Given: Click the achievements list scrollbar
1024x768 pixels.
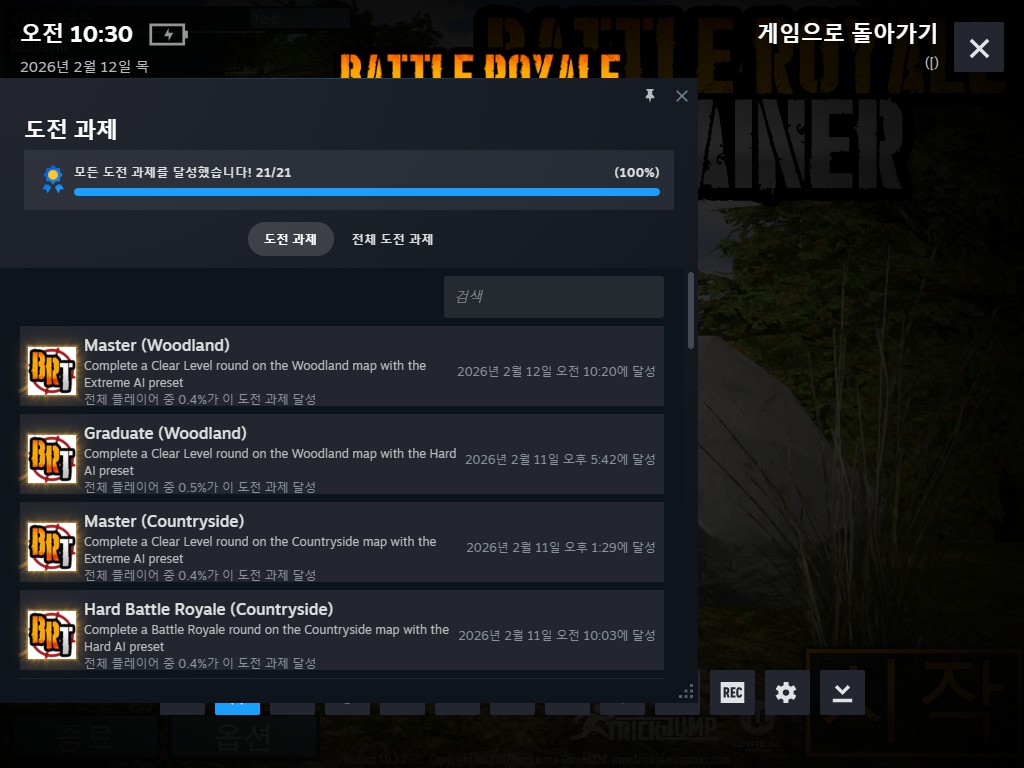Looking at the screenshot, I should 691,311.
